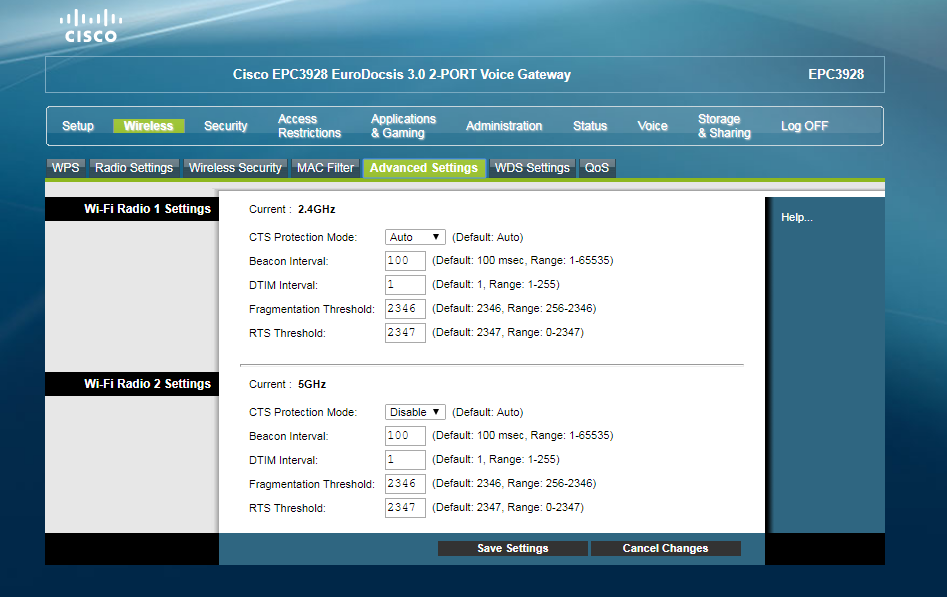Image resolution: width=947 pixels, height=597 pixels.
Task: Click Radio 1 Beacon Interval field
Action: (405, 261)
